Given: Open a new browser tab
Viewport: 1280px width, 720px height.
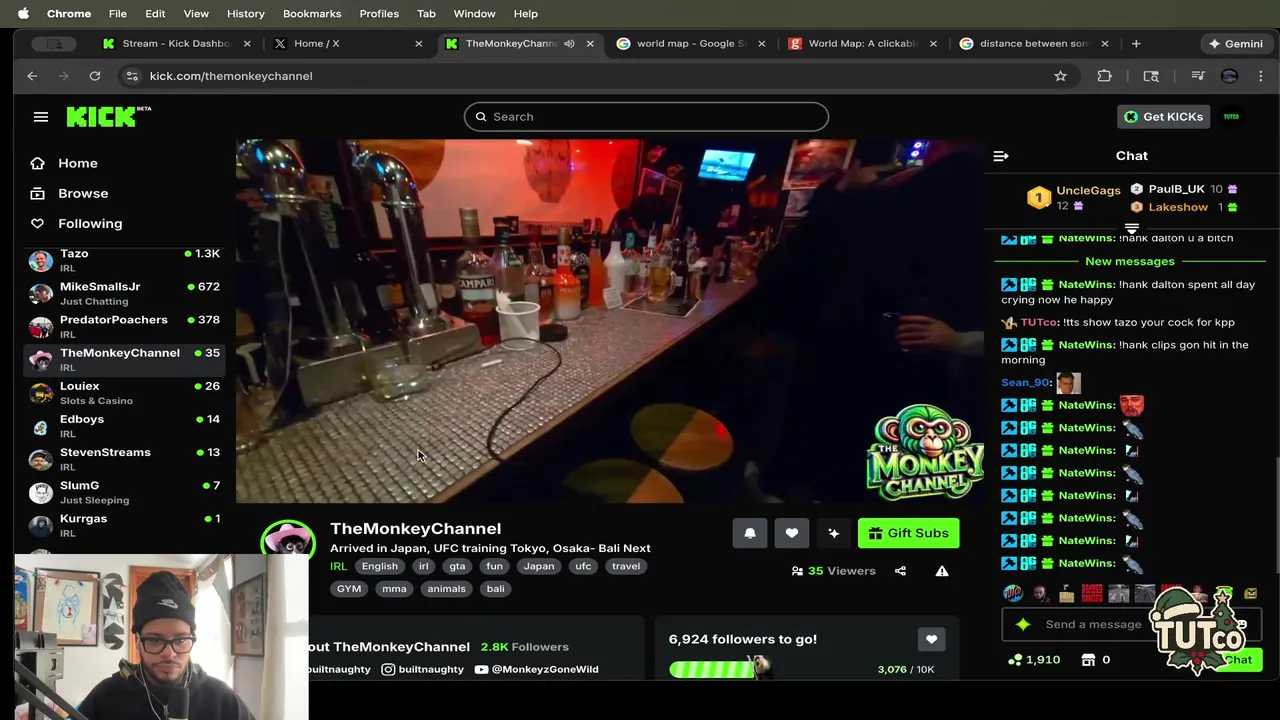Looking at the screenshot, I should pyautogui.click(x=1136, y=44).
